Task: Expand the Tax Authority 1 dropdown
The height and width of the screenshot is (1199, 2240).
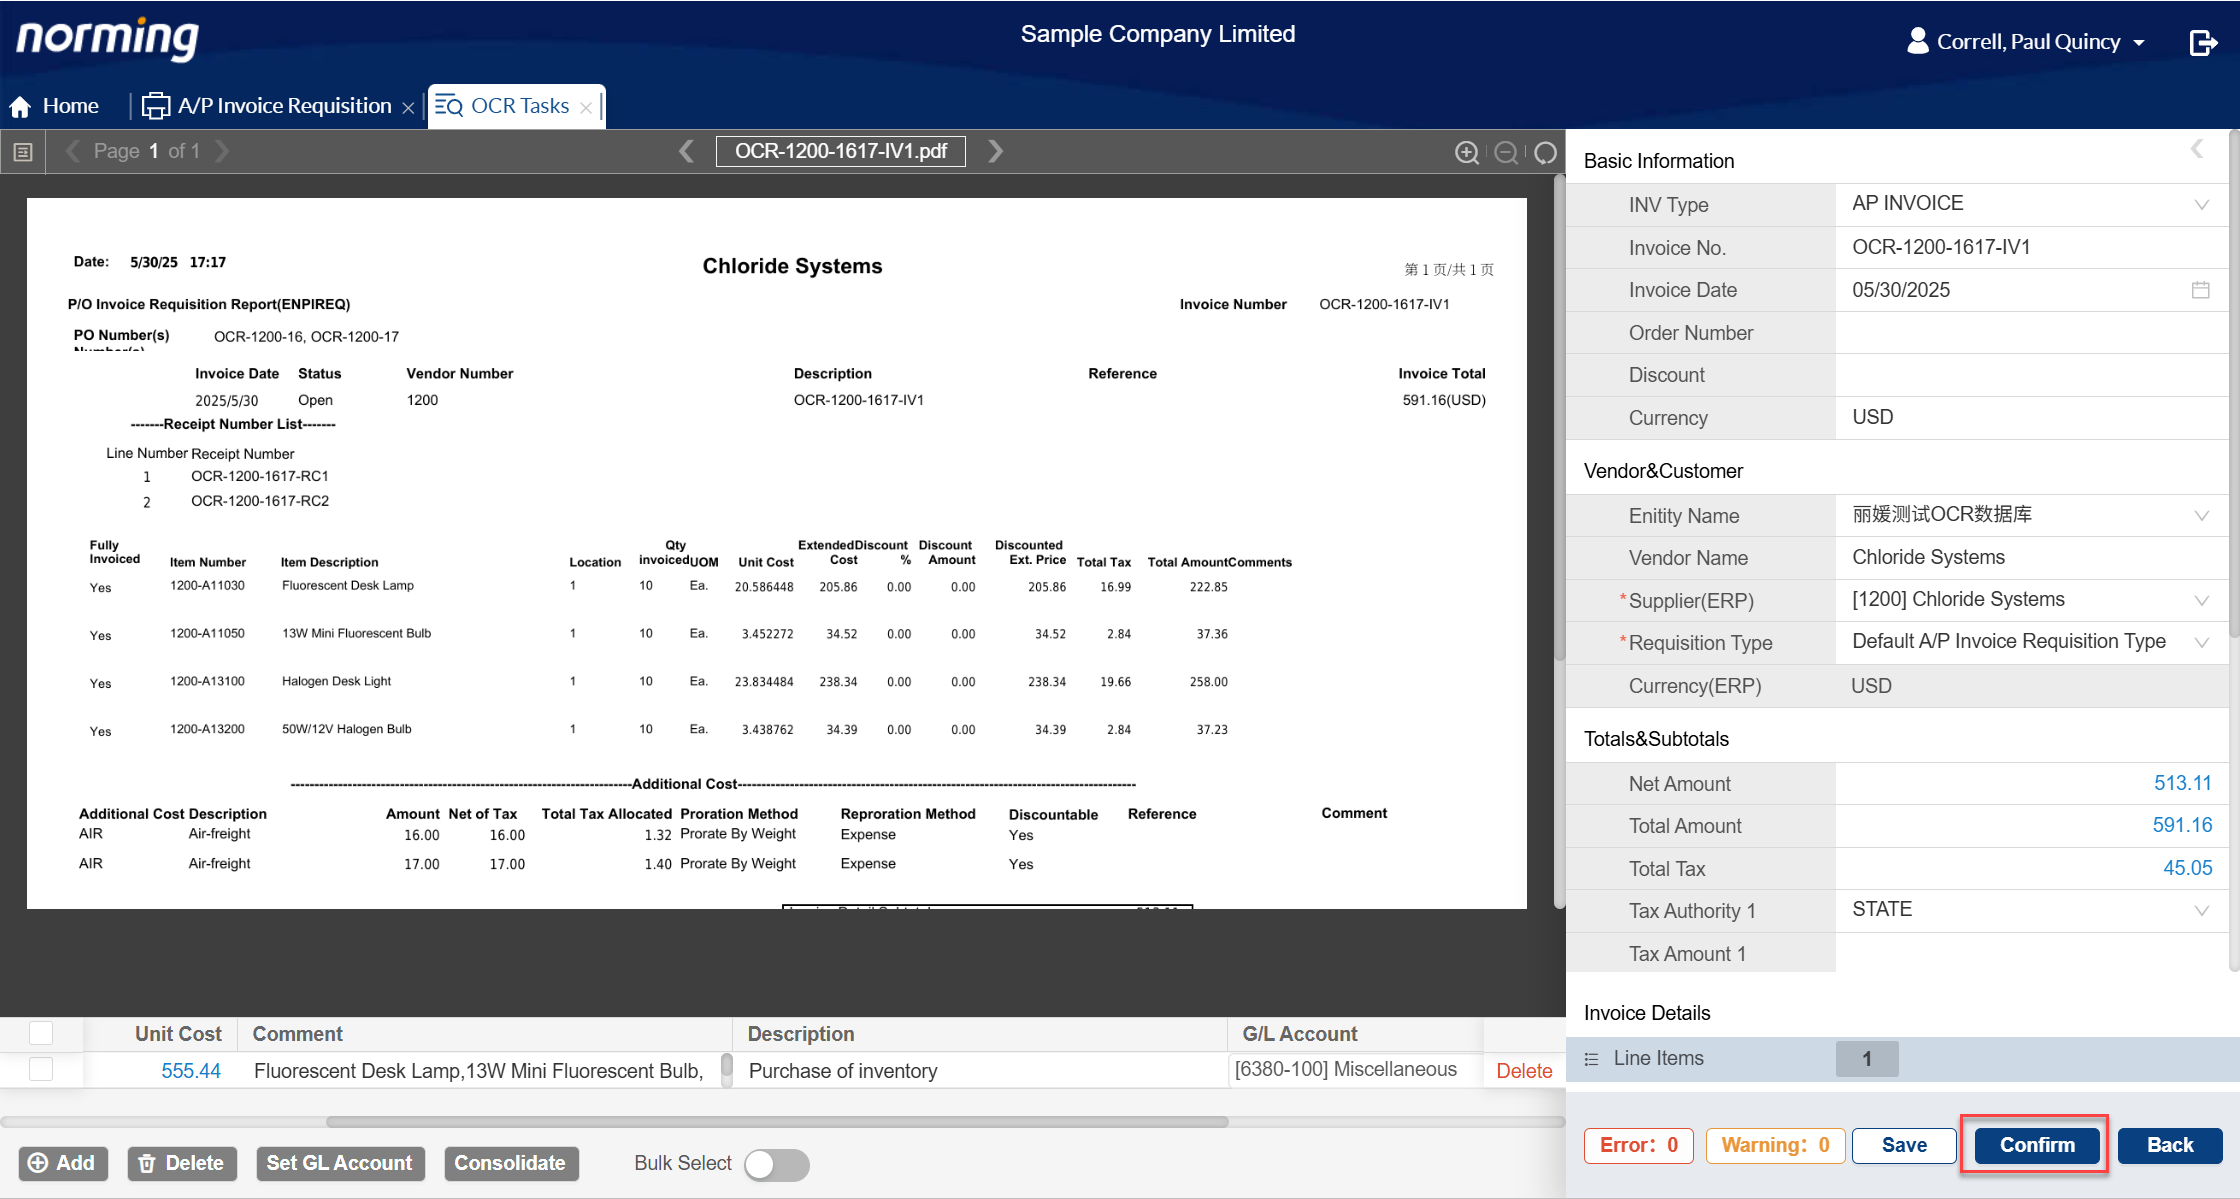Action: click(x=2201, y=910)
